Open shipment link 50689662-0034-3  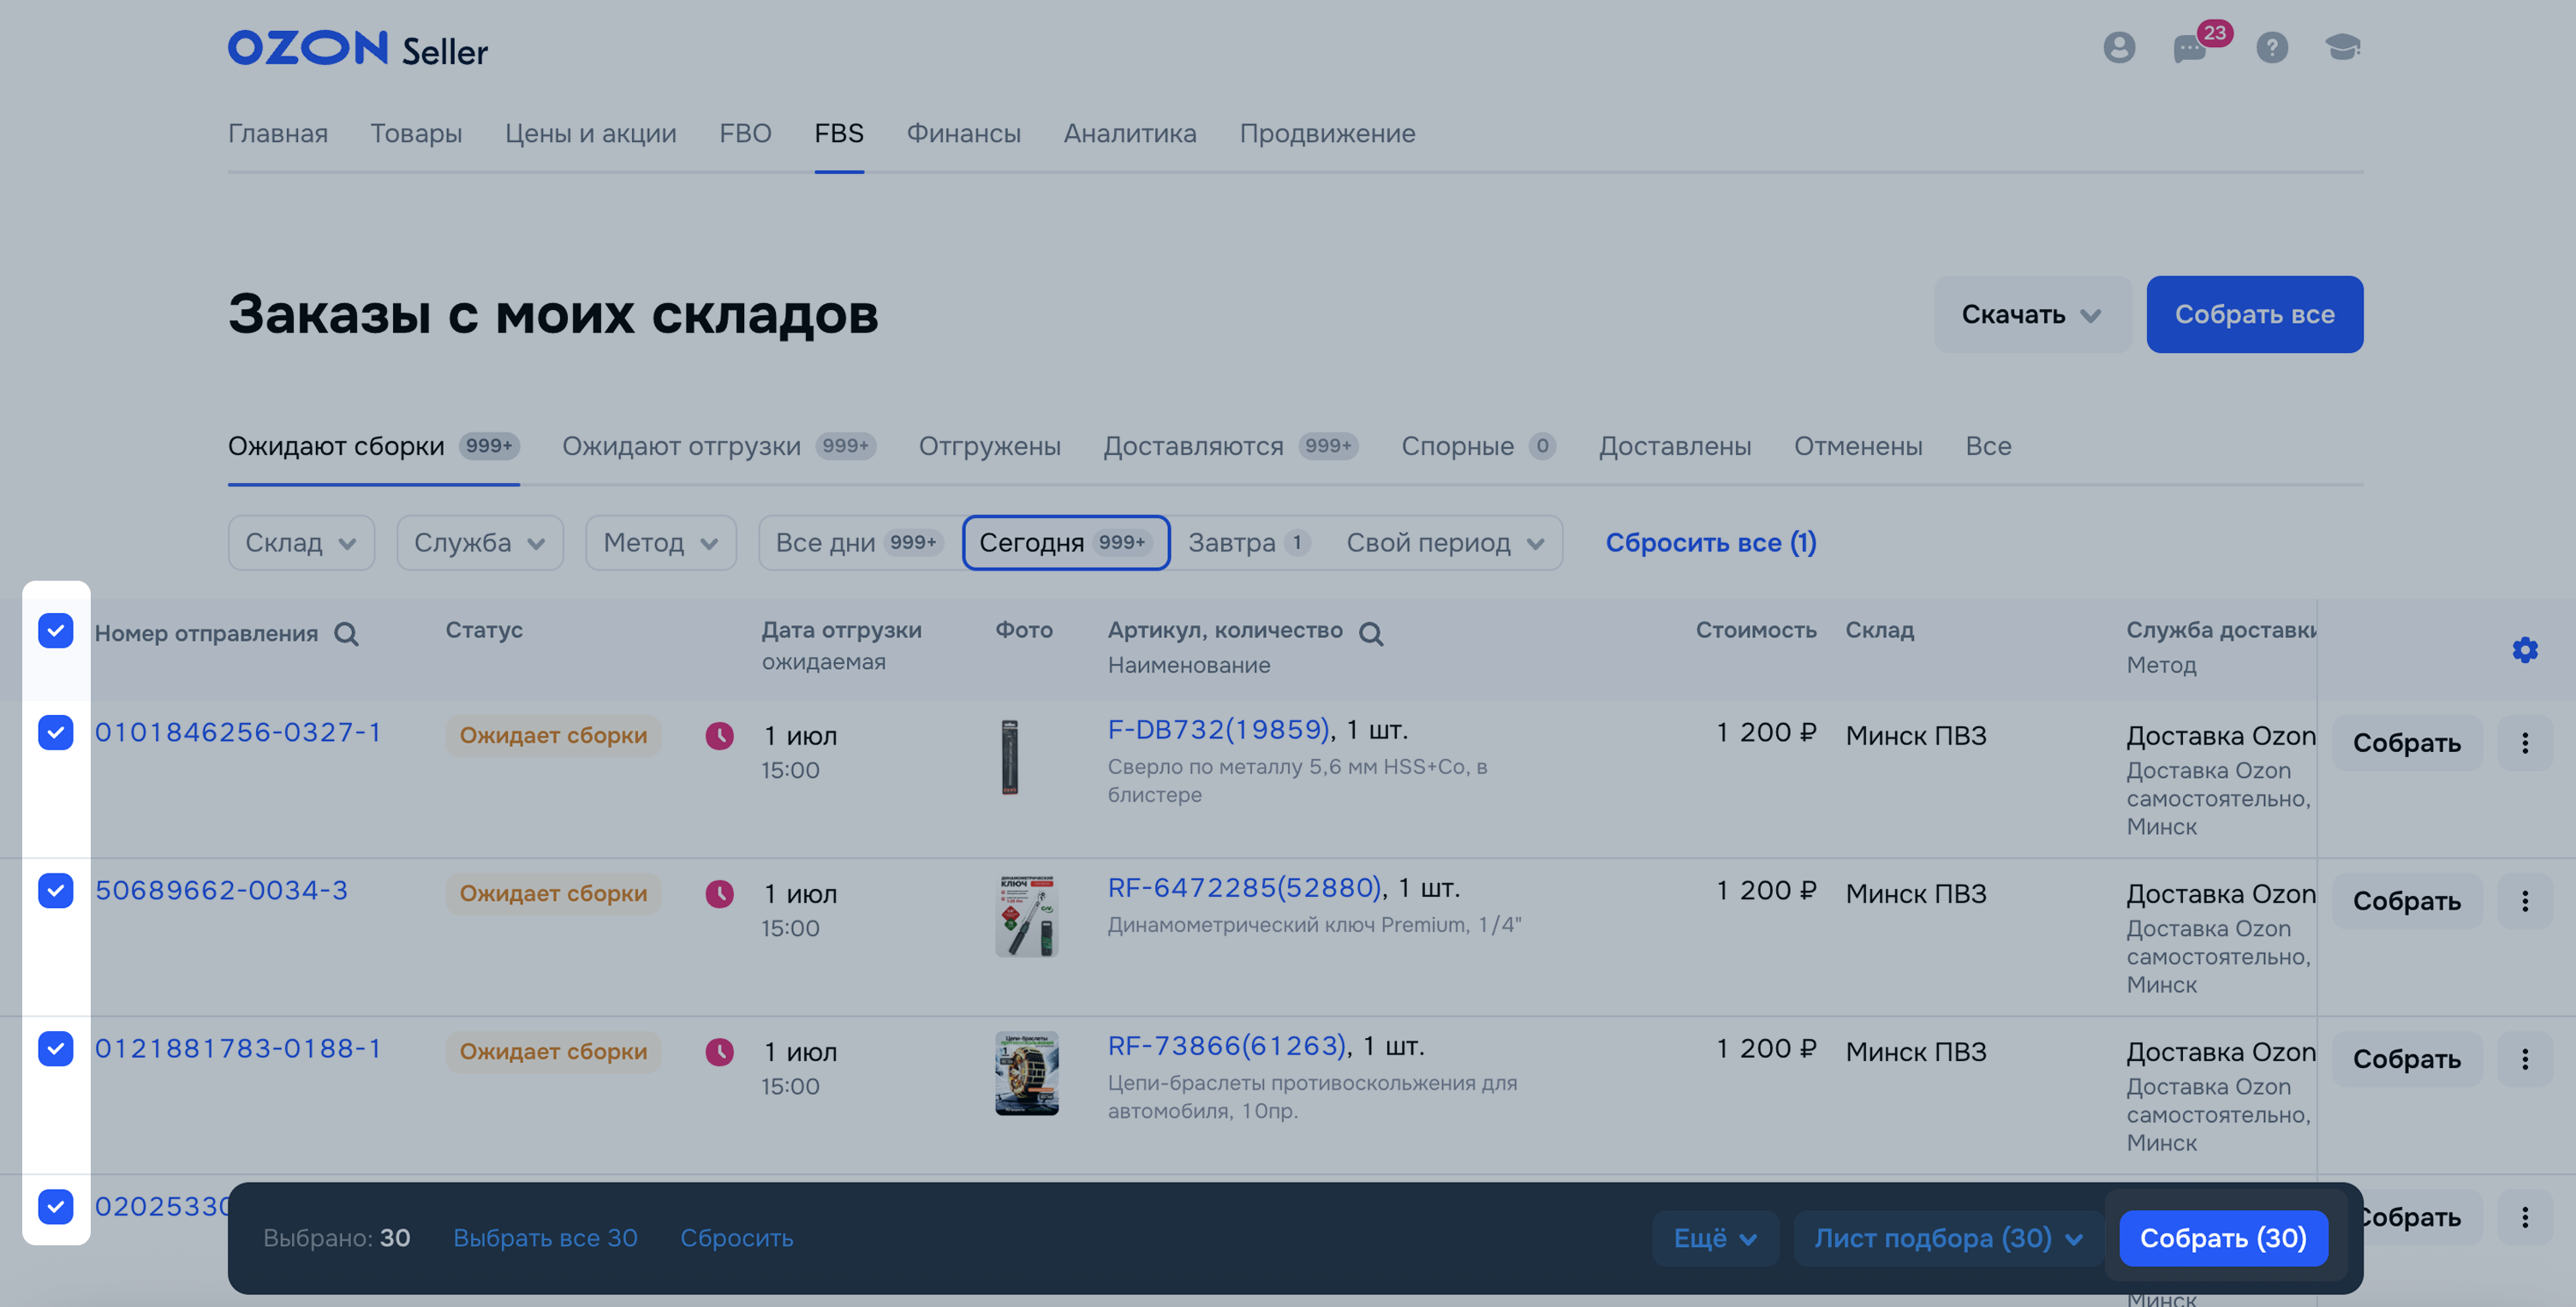click(x=221, y=891)
